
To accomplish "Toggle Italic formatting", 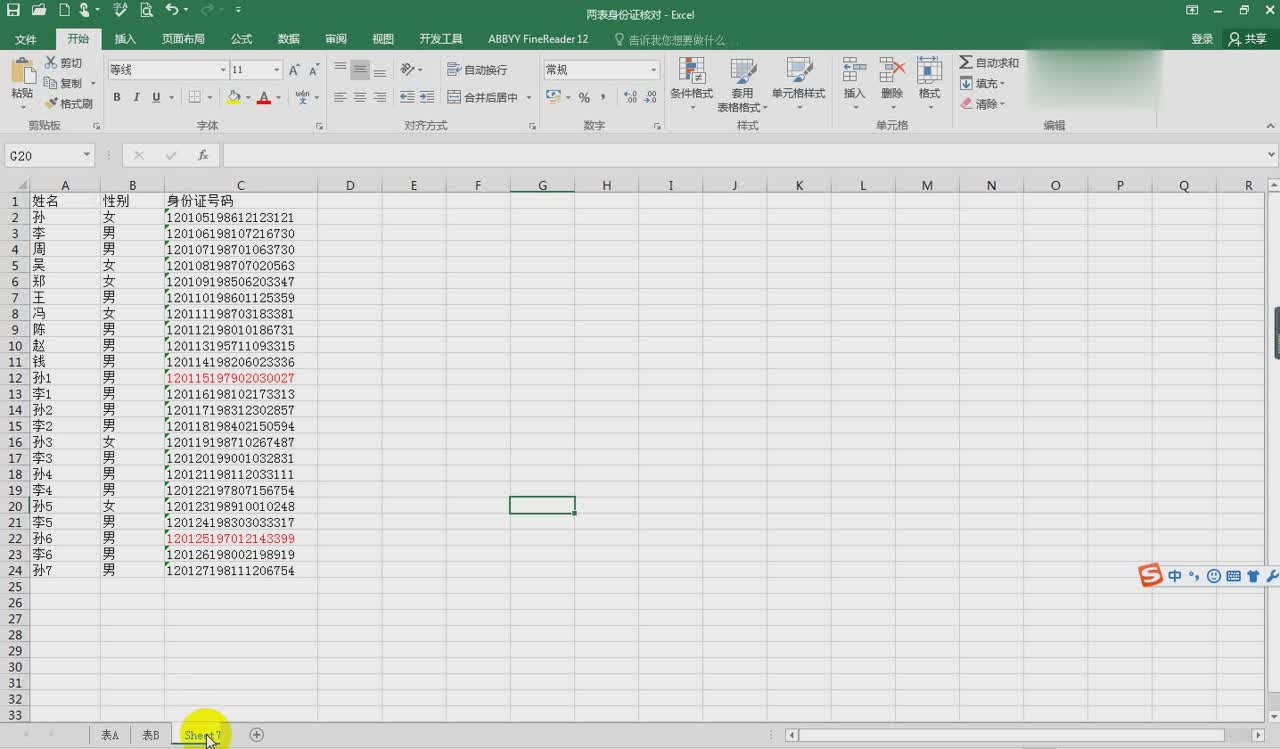I will tap(137, 97).
